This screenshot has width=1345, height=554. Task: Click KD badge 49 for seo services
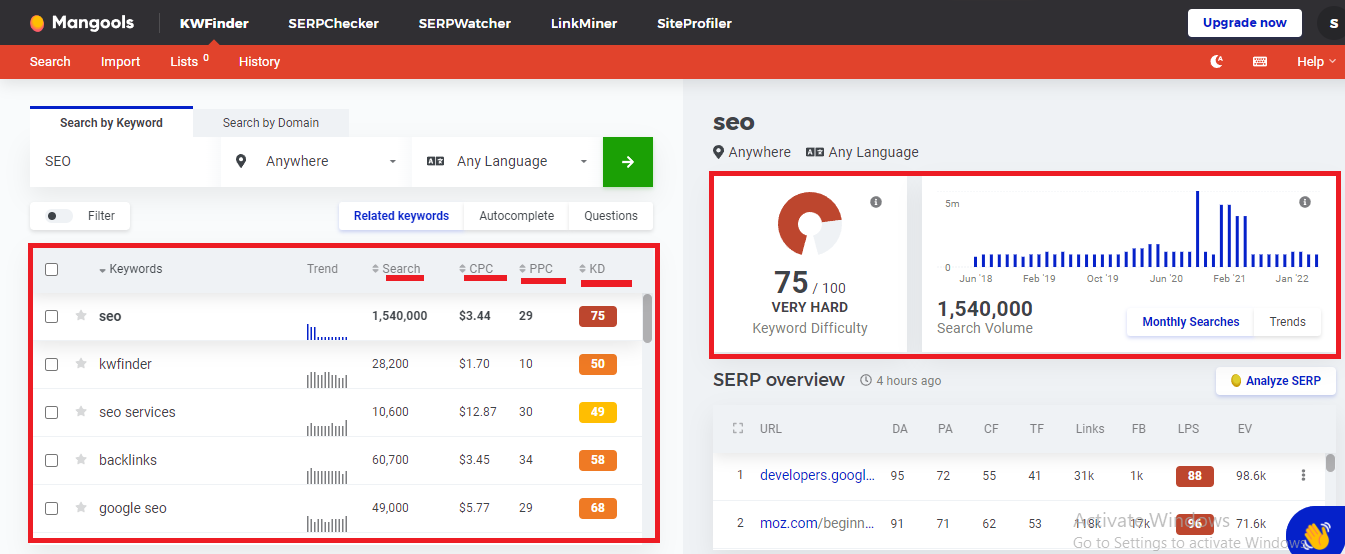[x=598, y=412]
